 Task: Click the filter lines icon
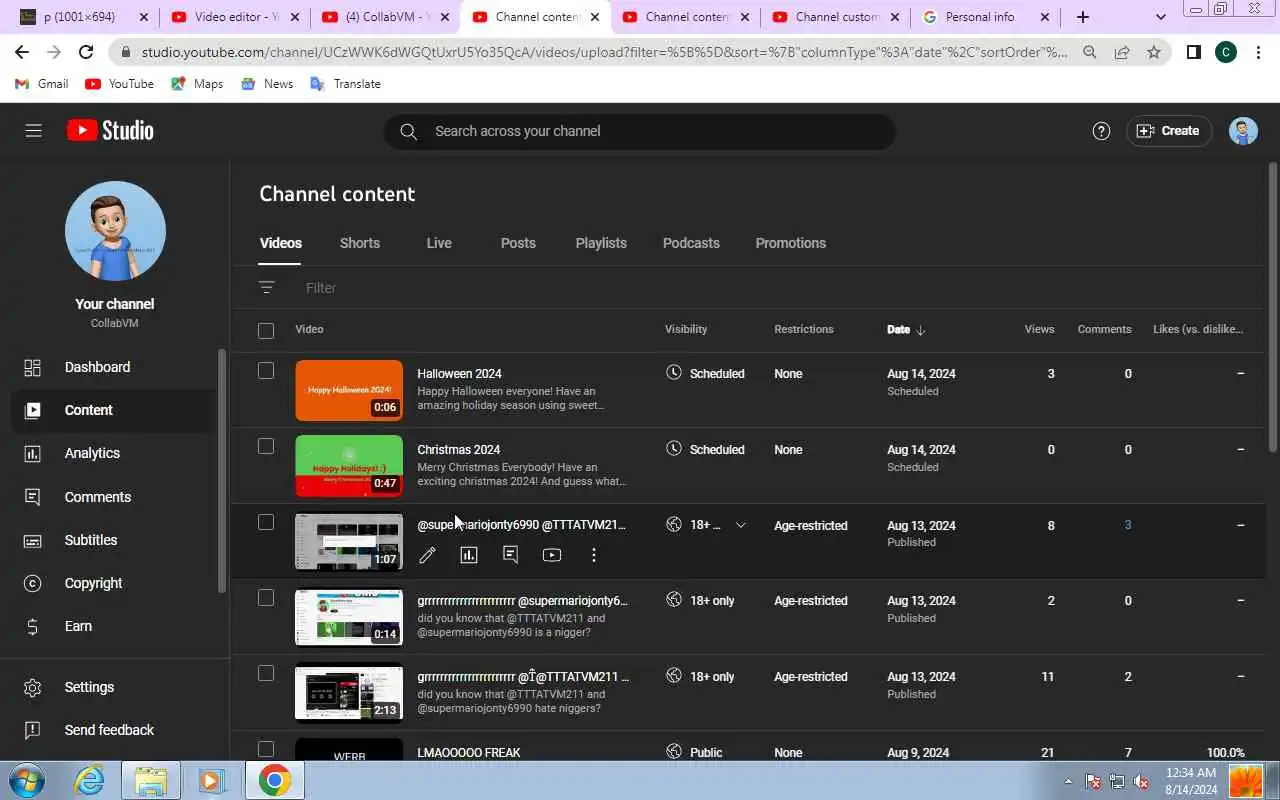pyautogui.click(x=266, y=288)
